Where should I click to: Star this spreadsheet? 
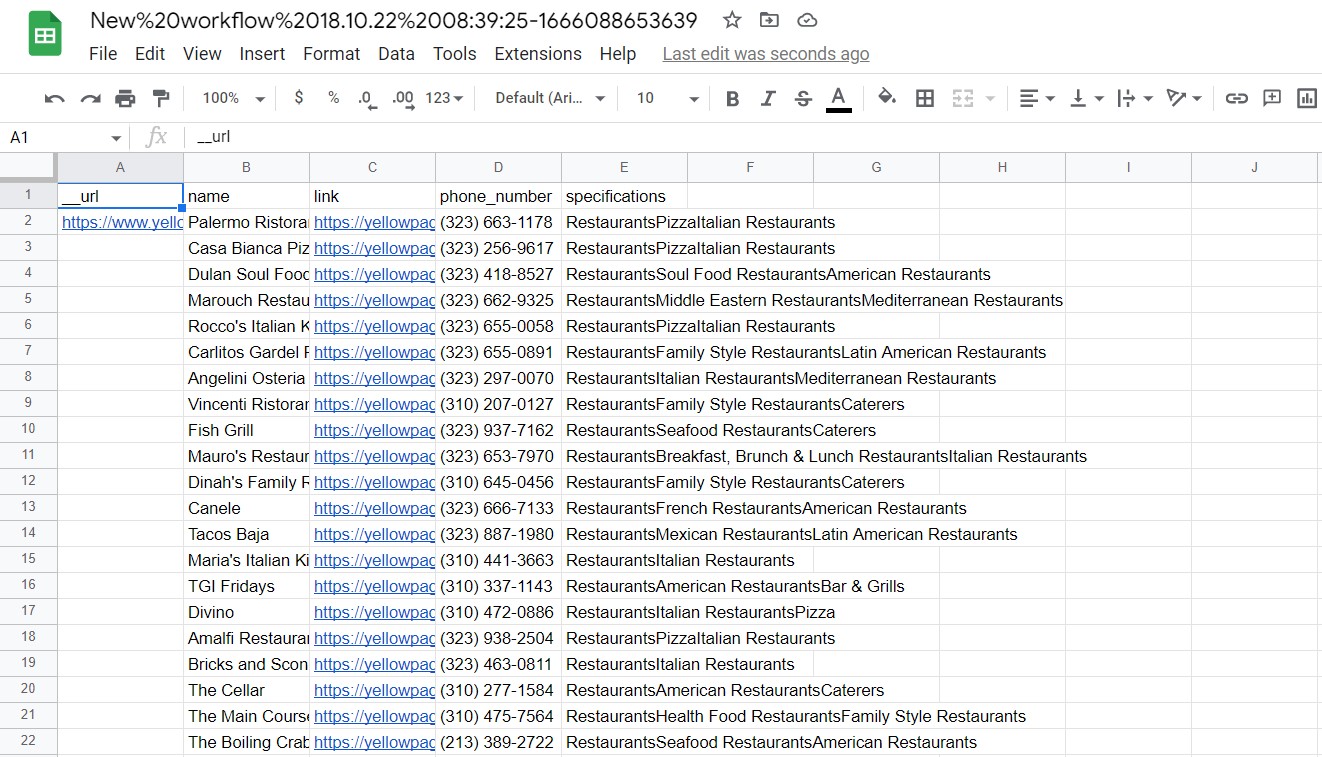tap(732, 20)
